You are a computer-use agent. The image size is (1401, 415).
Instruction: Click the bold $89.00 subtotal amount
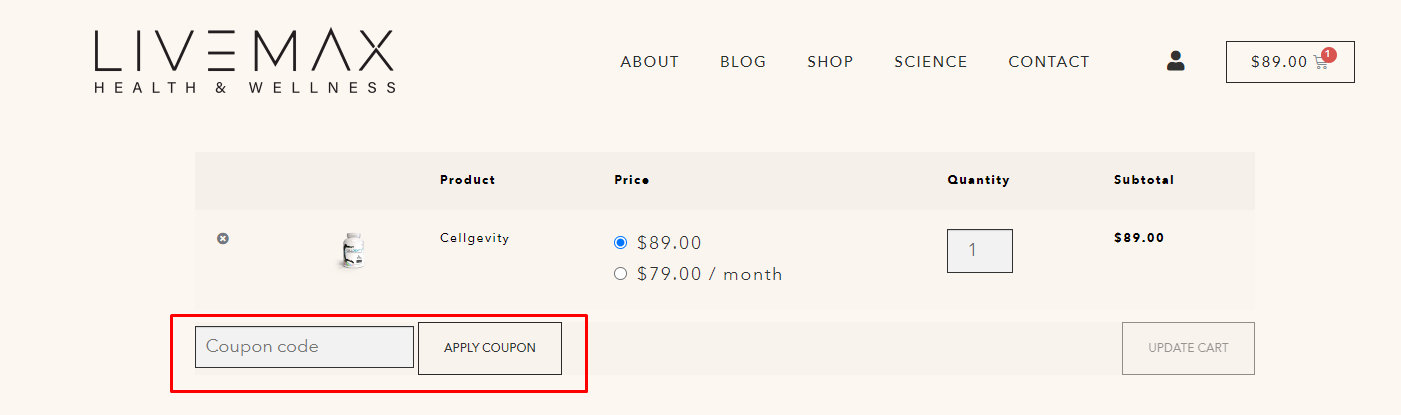(1139, 238)
